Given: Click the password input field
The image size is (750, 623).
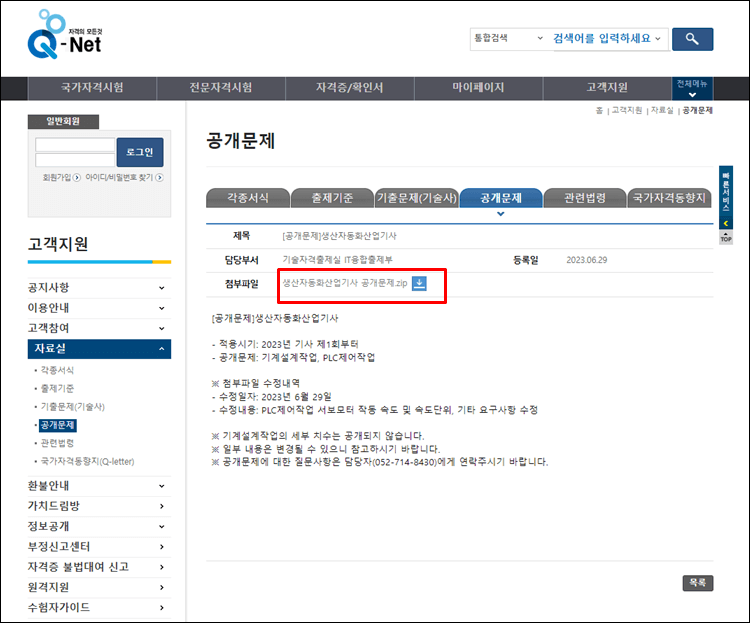Looking at the screenshot, I should 75,160.
